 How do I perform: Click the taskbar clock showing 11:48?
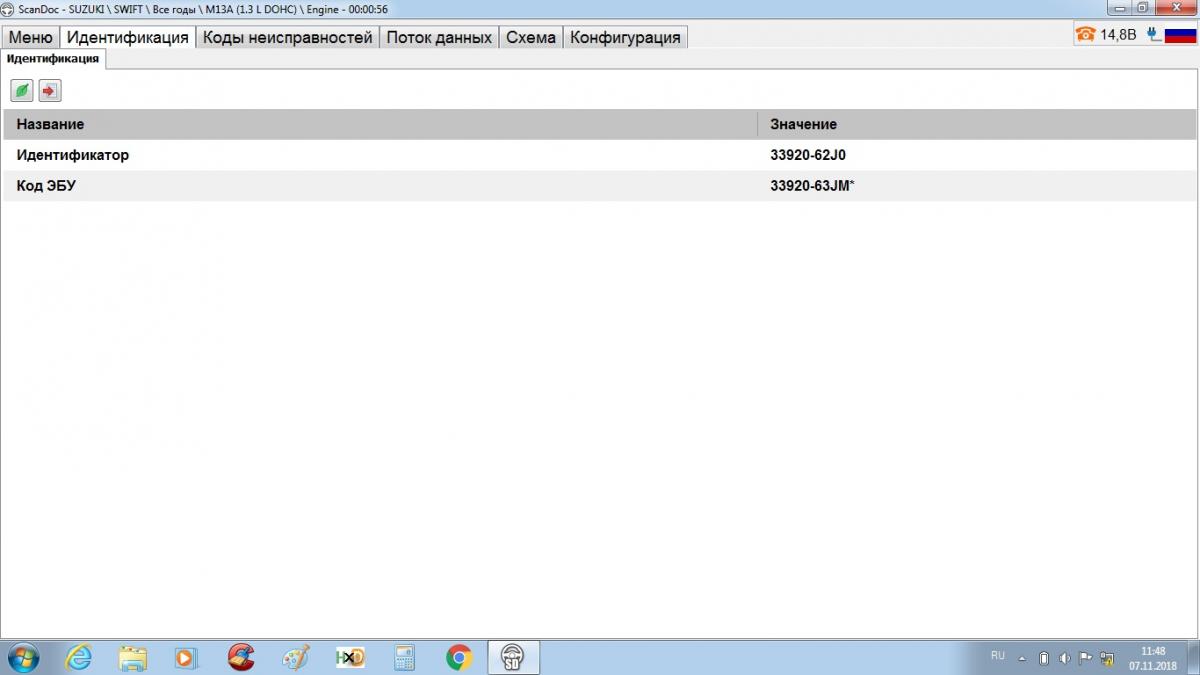click(x=1153, y=657)
